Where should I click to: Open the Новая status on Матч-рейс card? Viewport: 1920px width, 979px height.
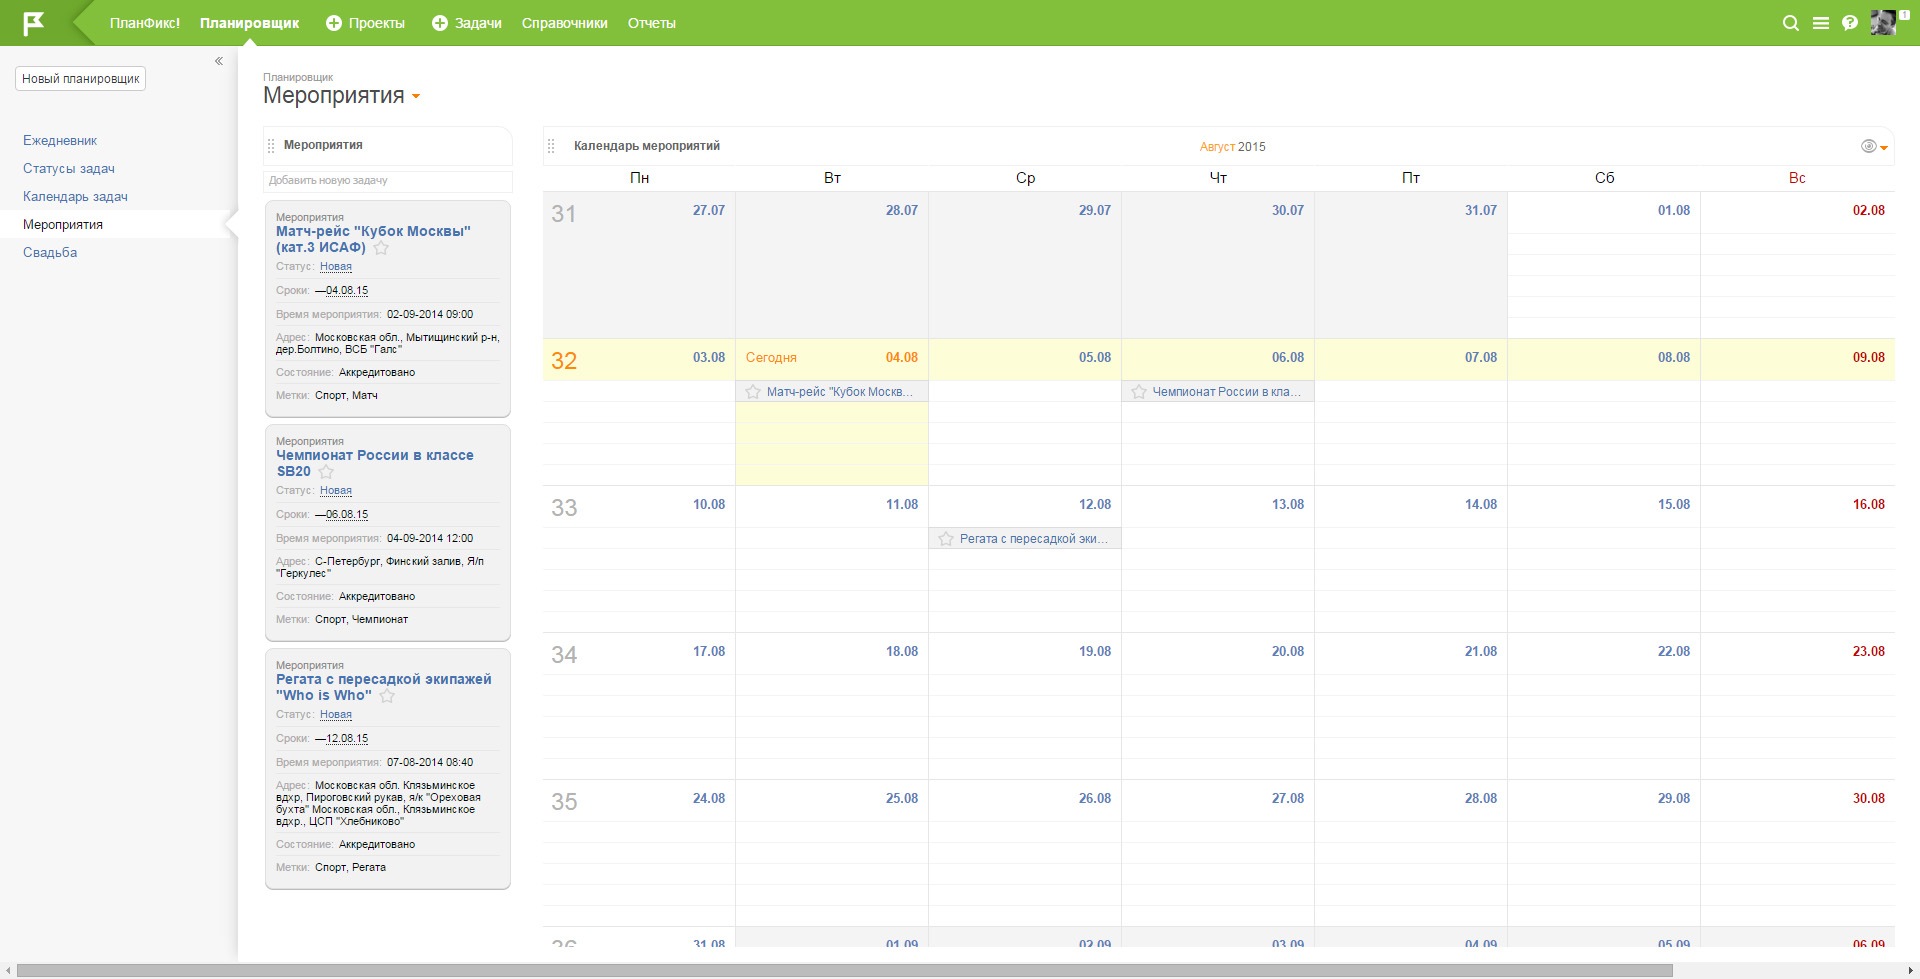(x=336, y=267)
